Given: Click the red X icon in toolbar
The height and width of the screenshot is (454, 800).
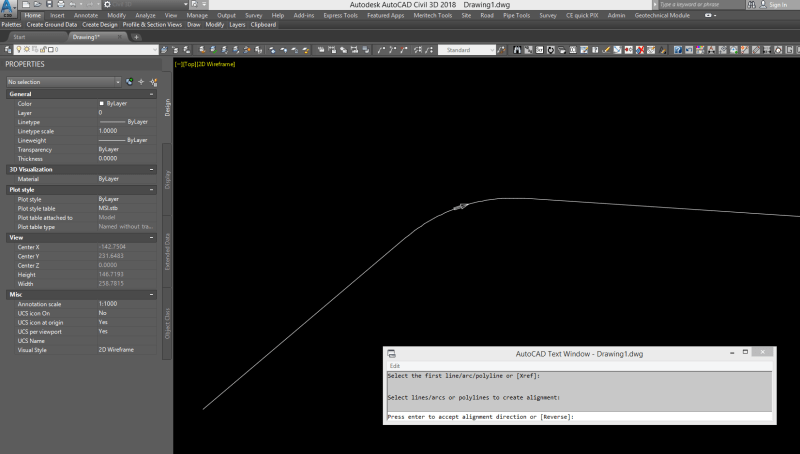Looking at the screenshot, I should click(640, 49).
